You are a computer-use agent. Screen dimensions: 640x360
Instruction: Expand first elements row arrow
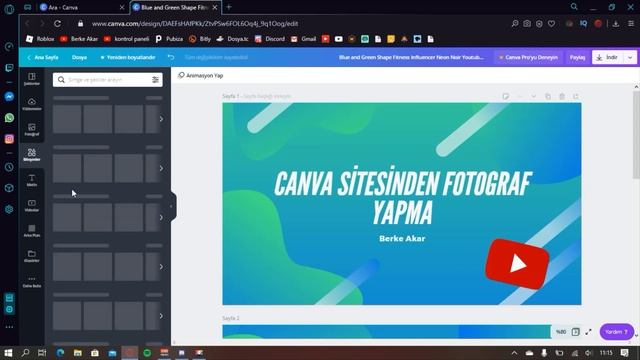pyautogui.click(x=161, y=119)
